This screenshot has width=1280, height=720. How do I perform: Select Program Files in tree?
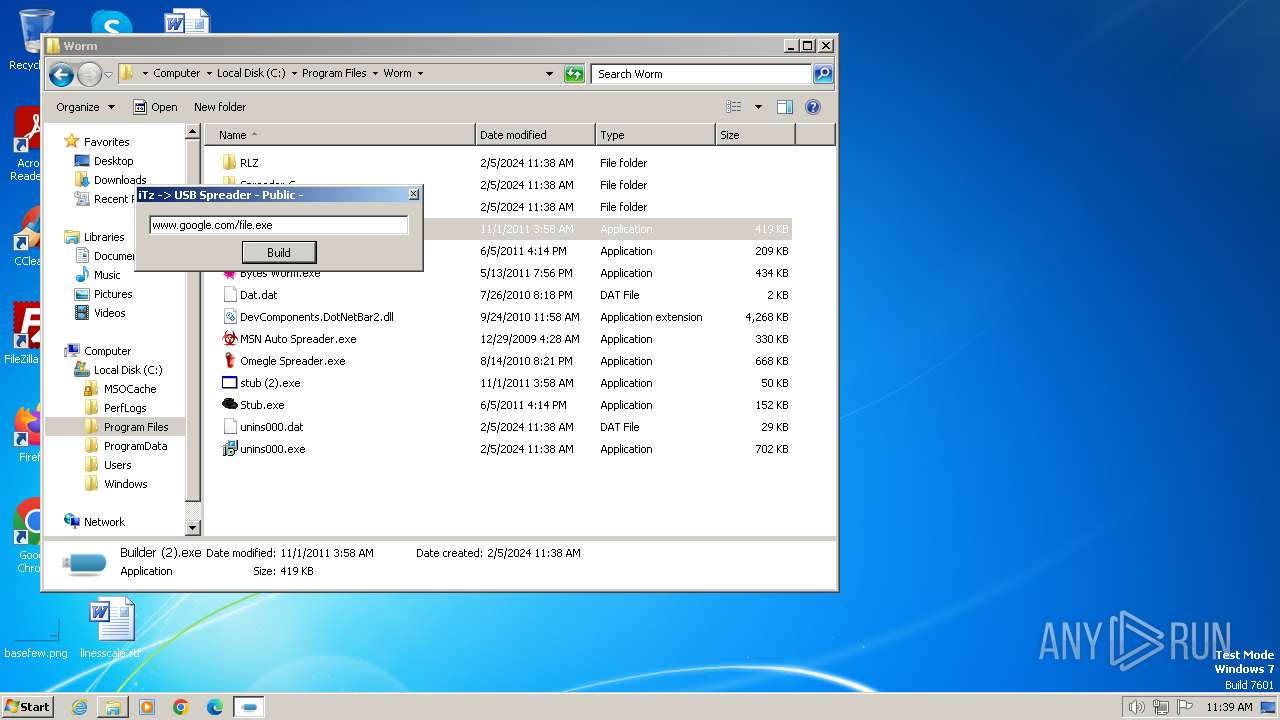click(x=136, y=427)
